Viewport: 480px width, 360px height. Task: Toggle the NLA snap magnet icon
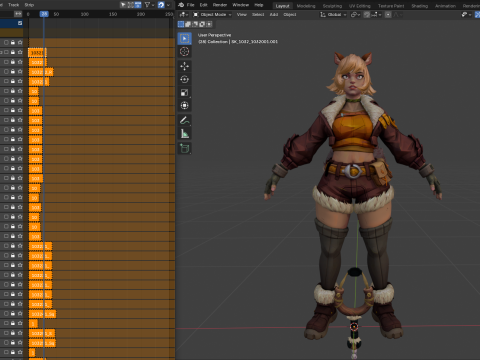pos(161,5)
